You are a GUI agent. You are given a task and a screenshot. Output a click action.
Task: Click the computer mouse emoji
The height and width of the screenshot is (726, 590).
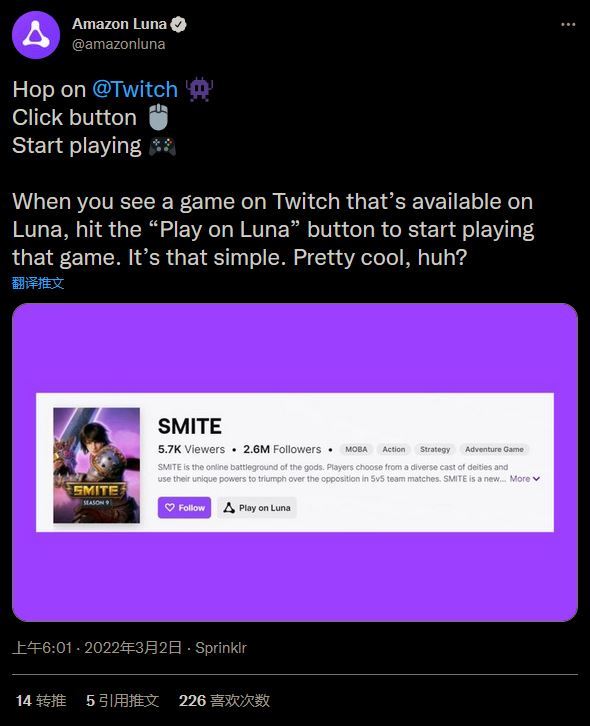(159, 117)
